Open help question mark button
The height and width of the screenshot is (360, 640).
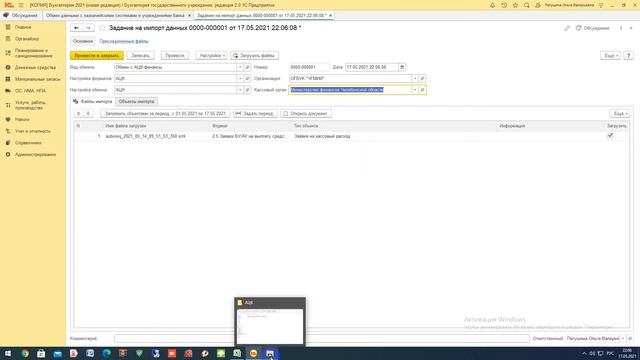[629, 56]
